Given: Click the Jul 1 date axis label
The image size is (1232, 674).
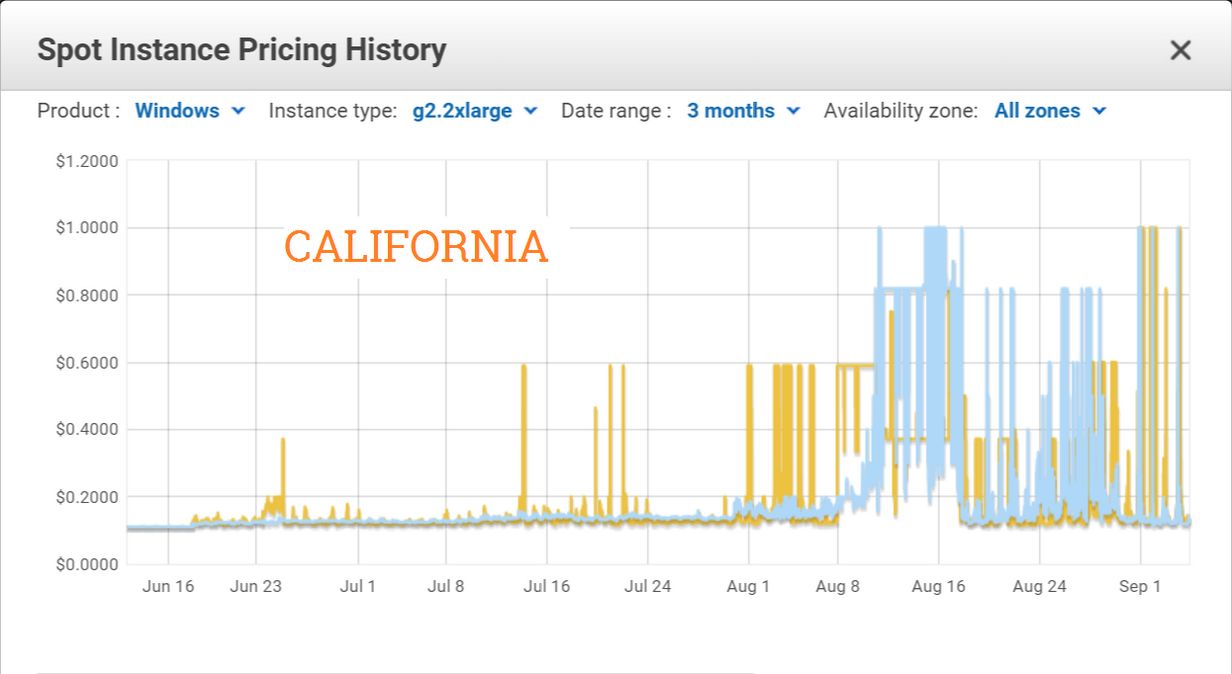Looking at the screenshot, I should [x=357, y=586].
